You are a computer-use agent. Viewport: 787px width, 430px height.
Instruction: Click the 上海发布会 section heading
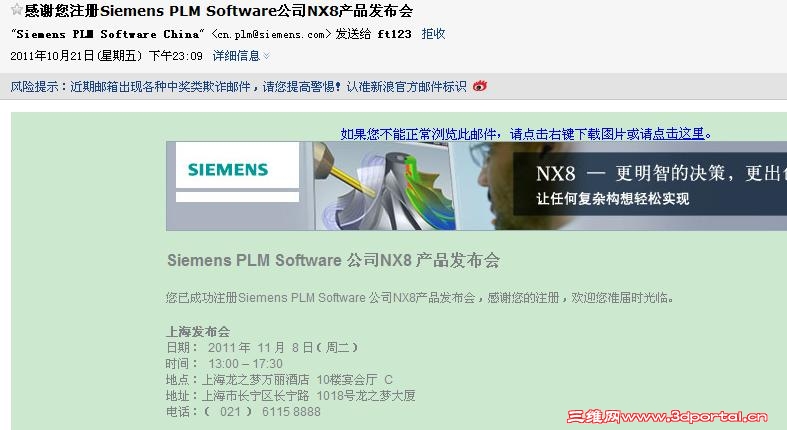198,332
